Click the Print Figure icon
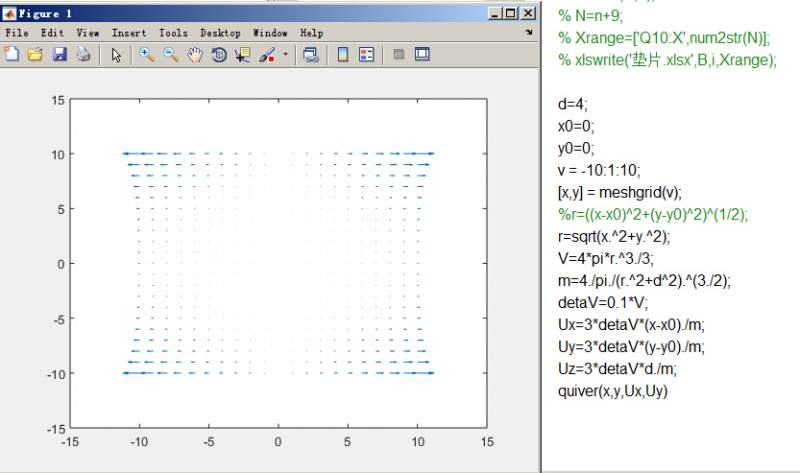Screen dimensions: 800x473 [84, 54]
